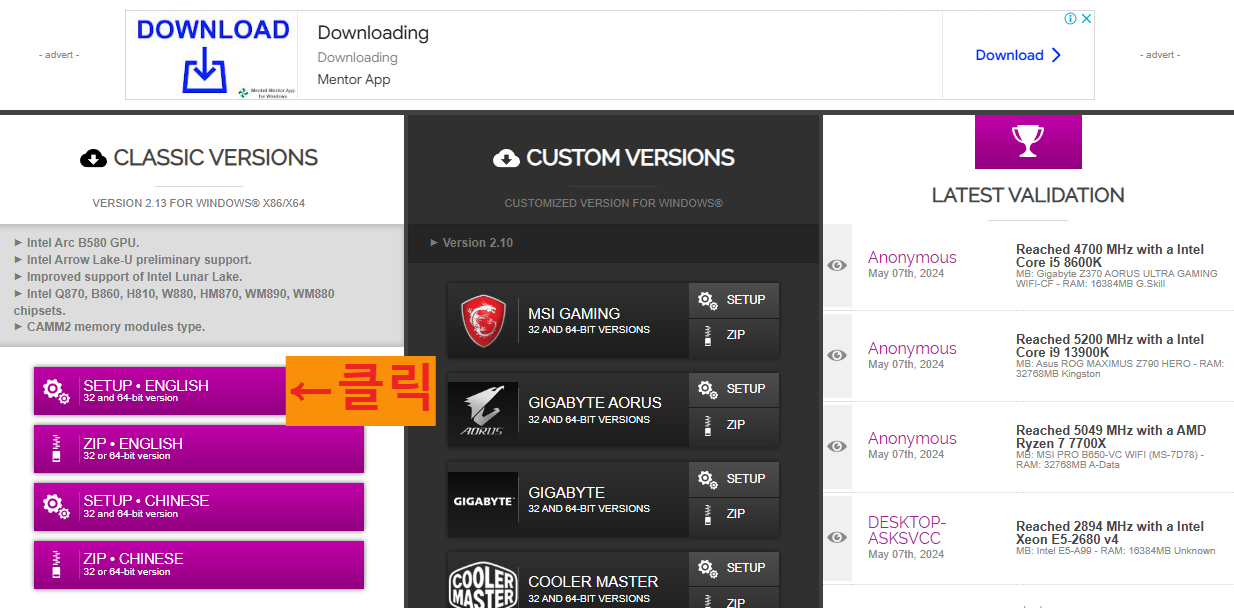This screenshot has height=608, width=1234.
Task: Open Reached 4700 MHz Core i5 8600K result
Action: click(1110, 256)
